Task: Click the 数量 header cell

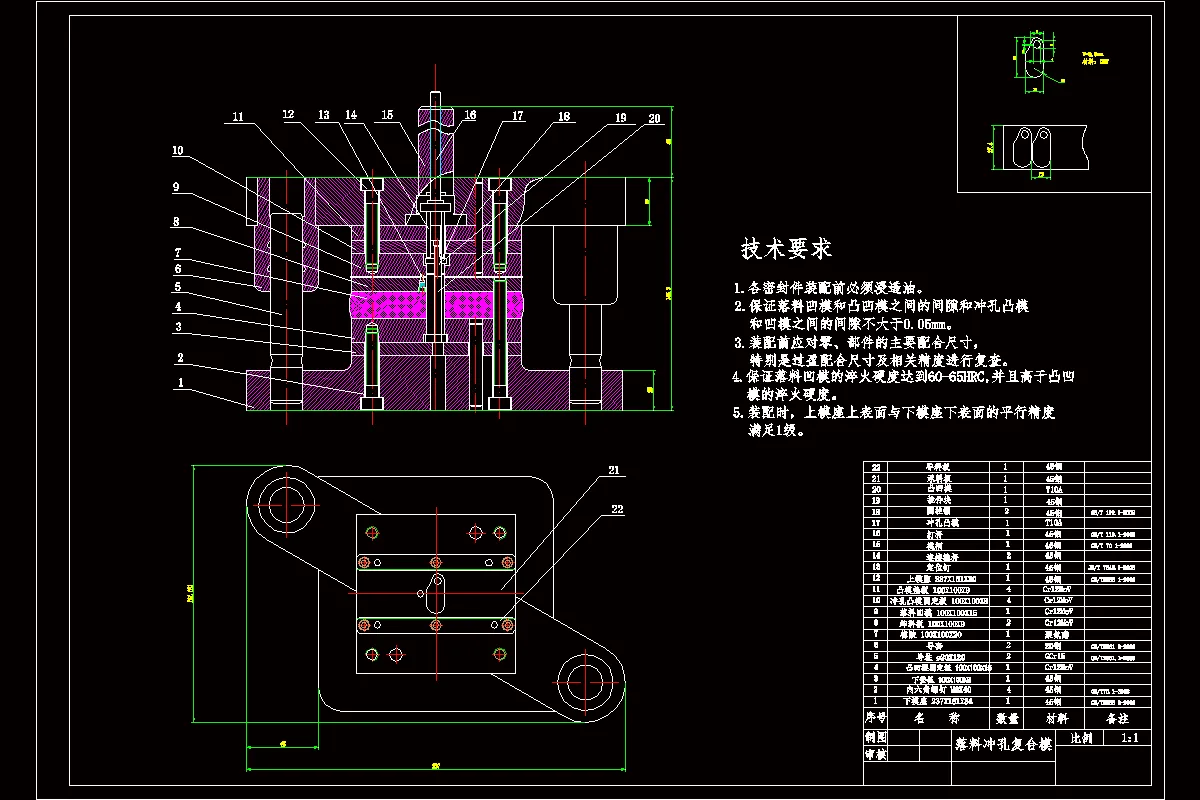Action: [x=1006, y=717]
